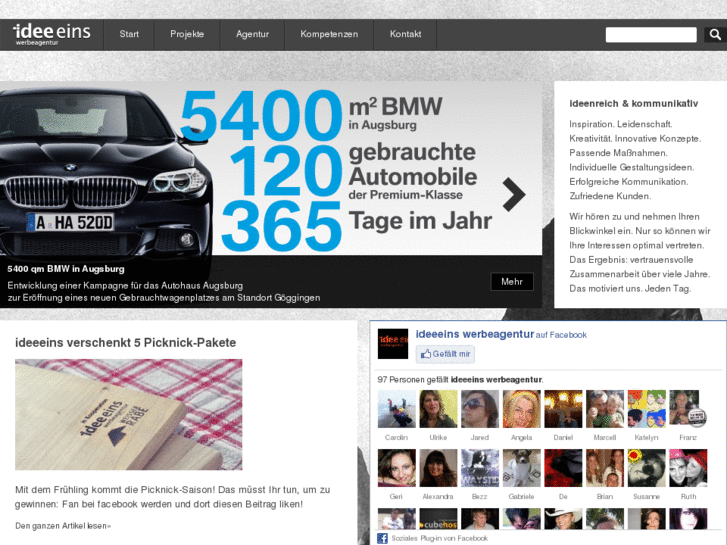This screenshot has height=545, width=727.
Task: Open Brian's profile picture
Action: click(x=605, y=468)
